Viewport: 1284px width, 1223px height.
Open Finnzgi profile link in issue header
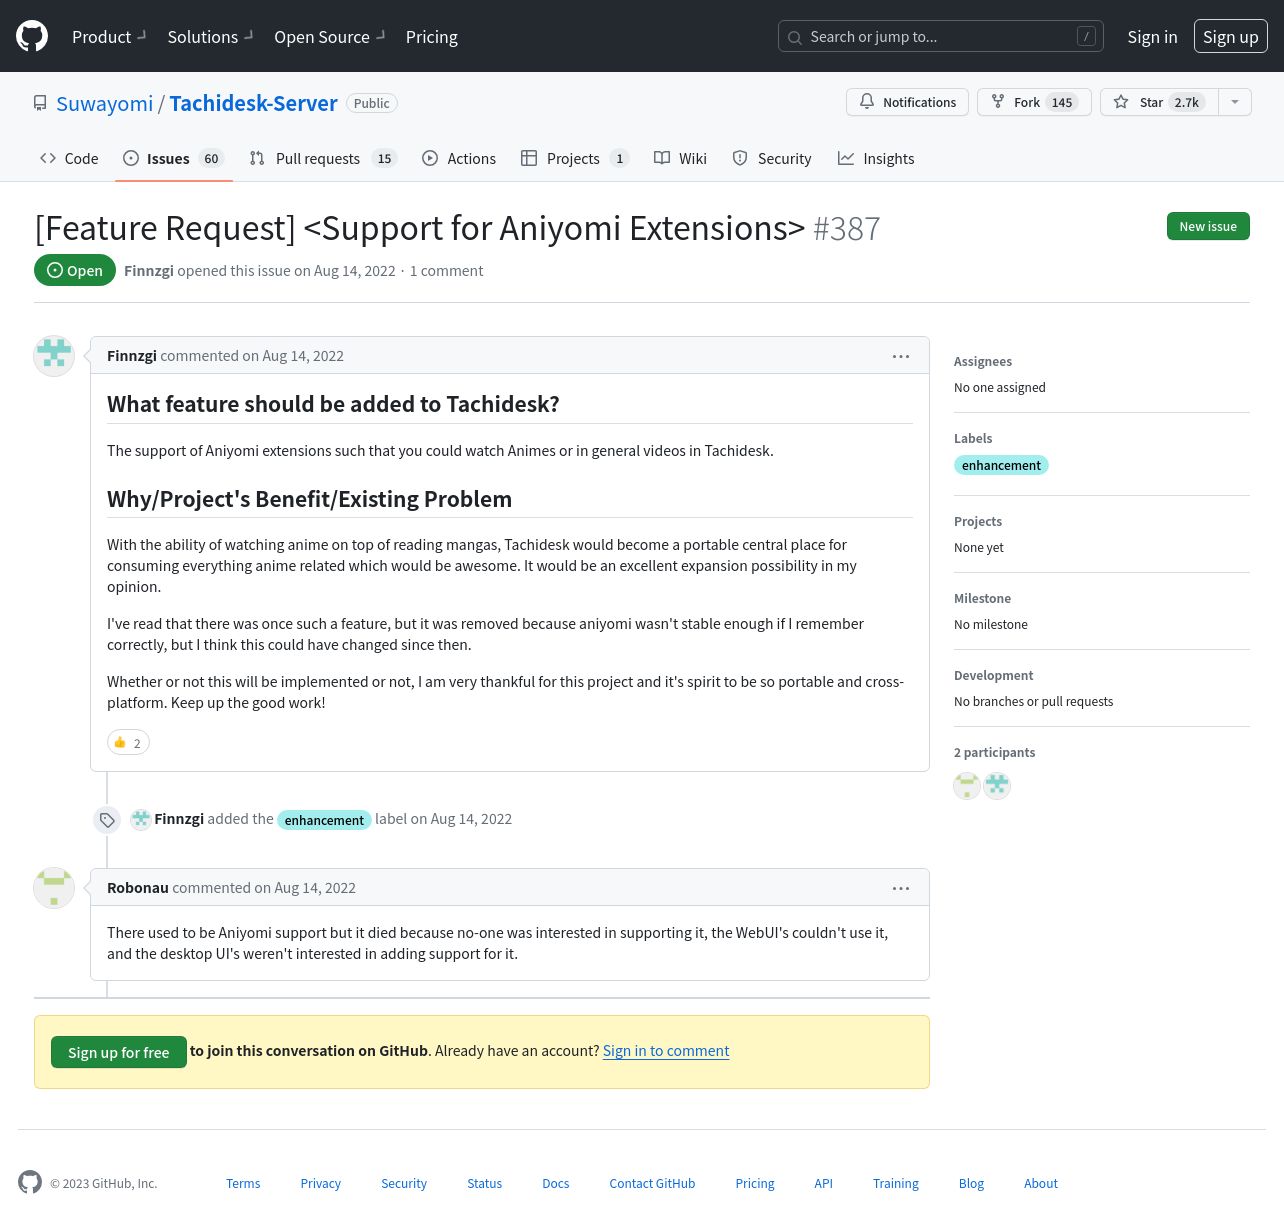click(x=149, y=271)
